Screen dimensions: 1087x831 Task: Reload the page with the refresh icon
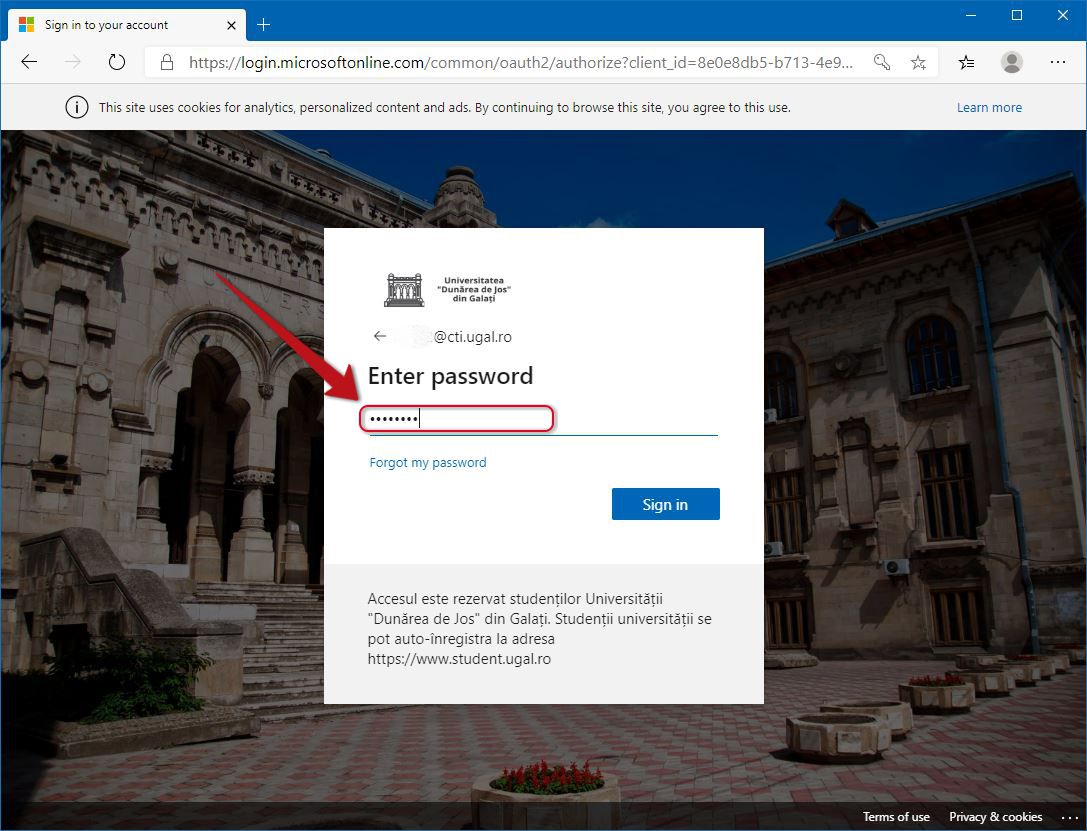tap(116, 62)
